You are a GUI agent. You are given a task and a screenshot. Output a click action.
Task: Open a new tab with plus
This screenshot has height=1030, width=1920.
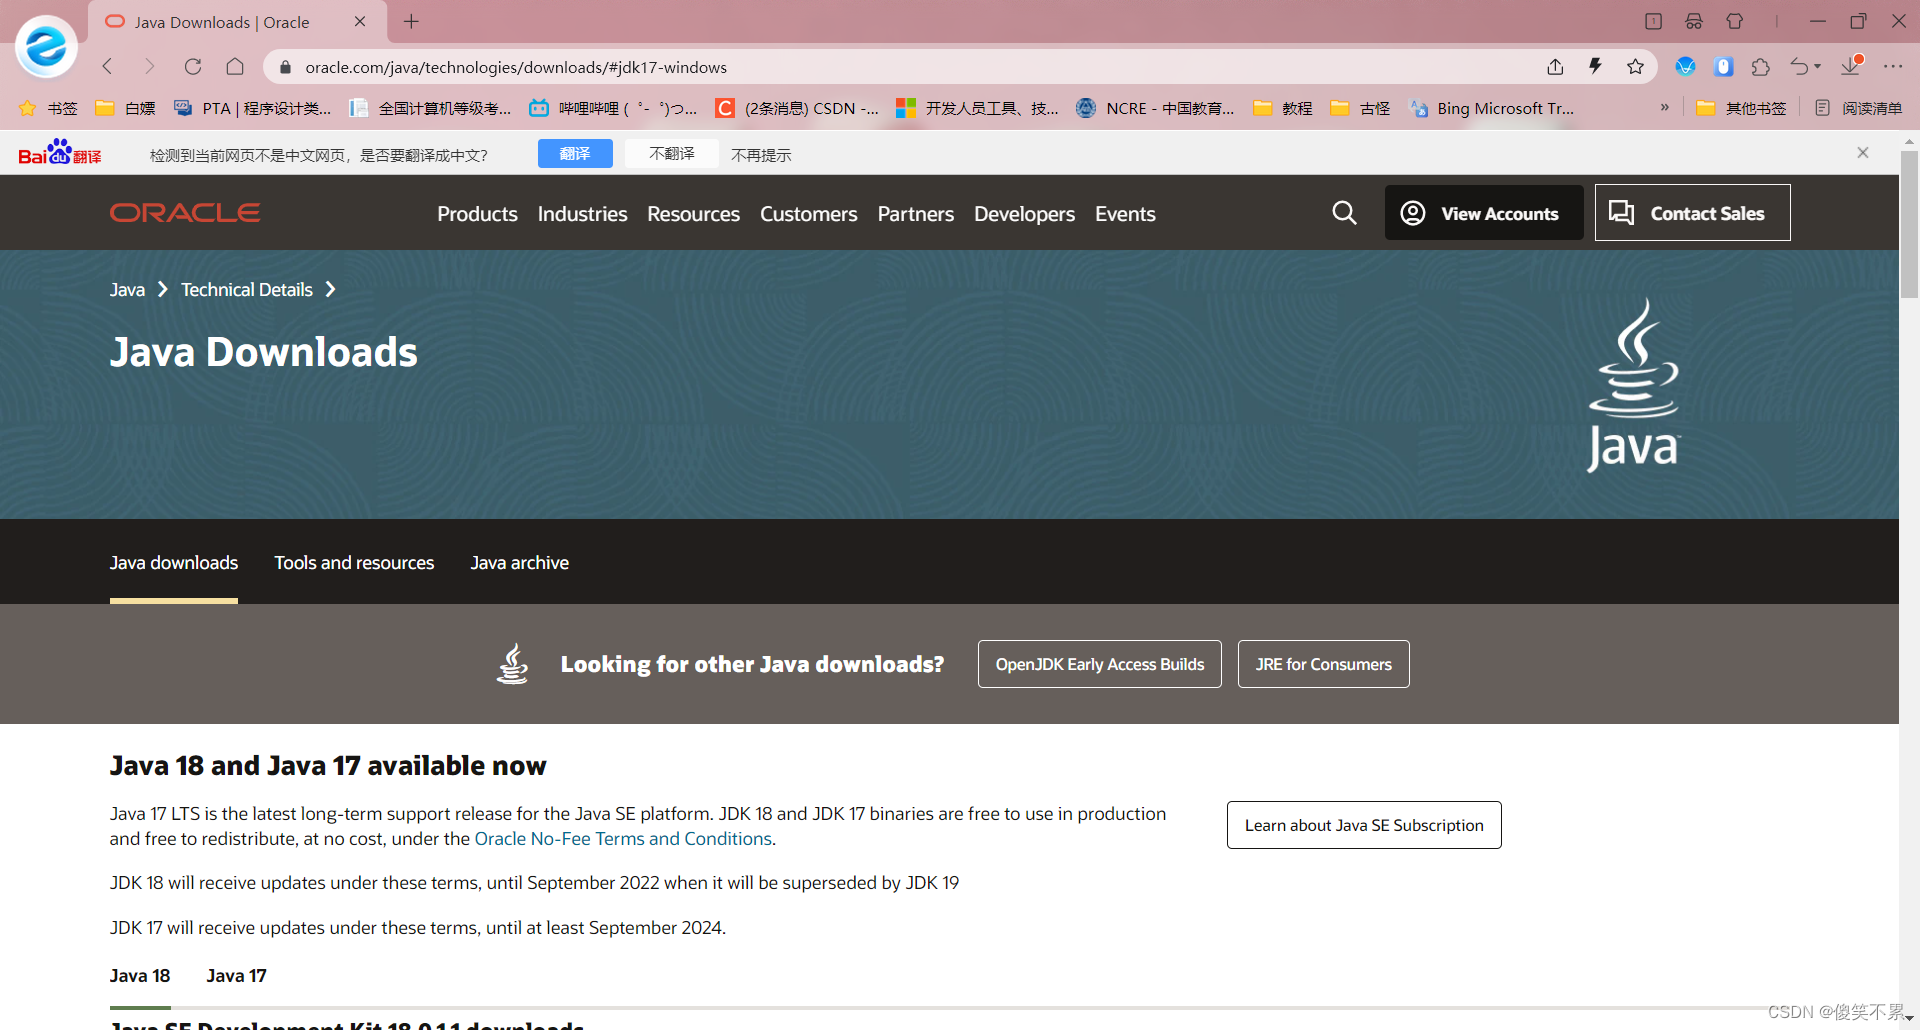point(411,22)
